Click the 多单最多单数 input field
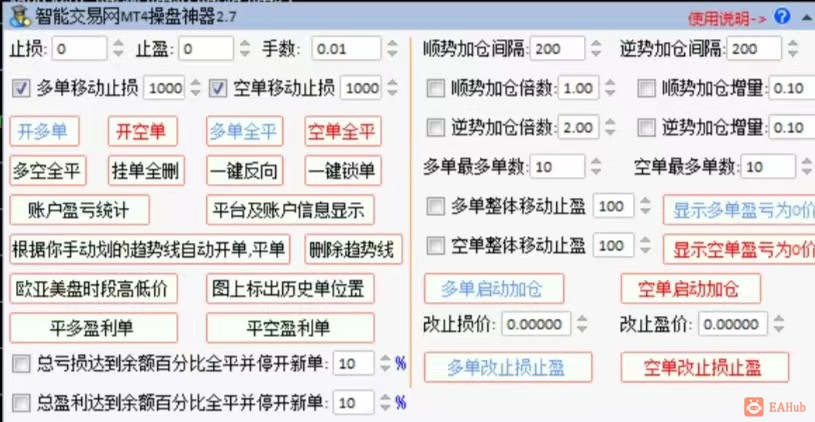Viewport: 815px width, 422px height. [557, 167]
